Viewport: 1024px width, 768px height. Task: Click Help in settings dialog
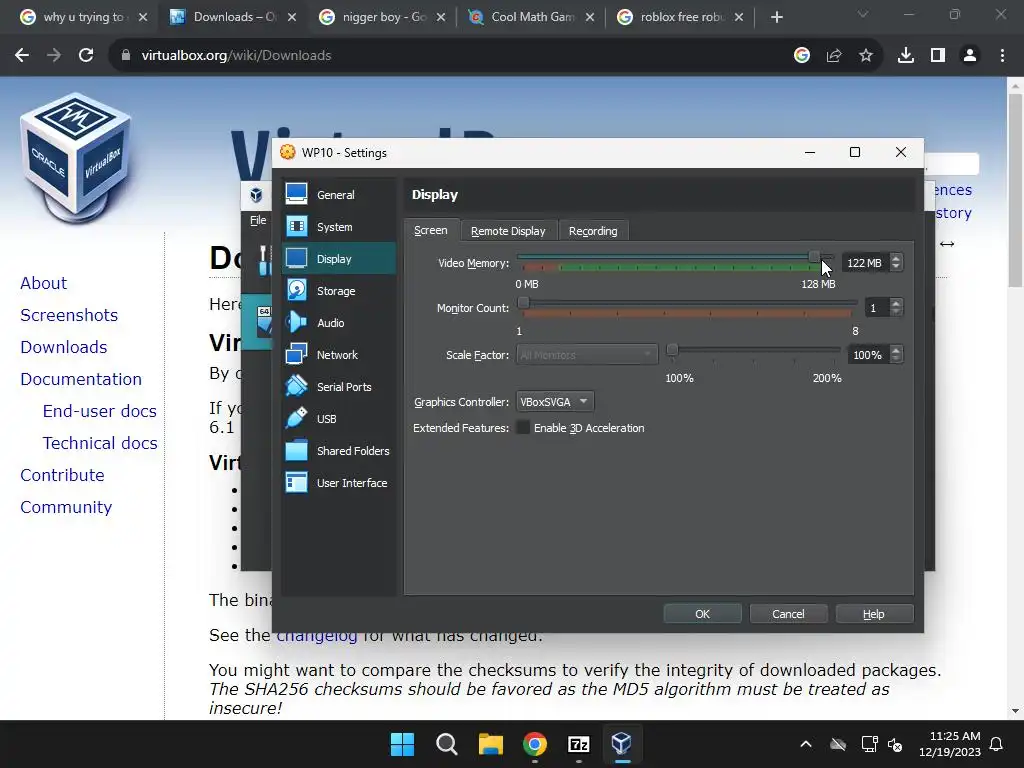pyautogui.click(x=874, y=614)
